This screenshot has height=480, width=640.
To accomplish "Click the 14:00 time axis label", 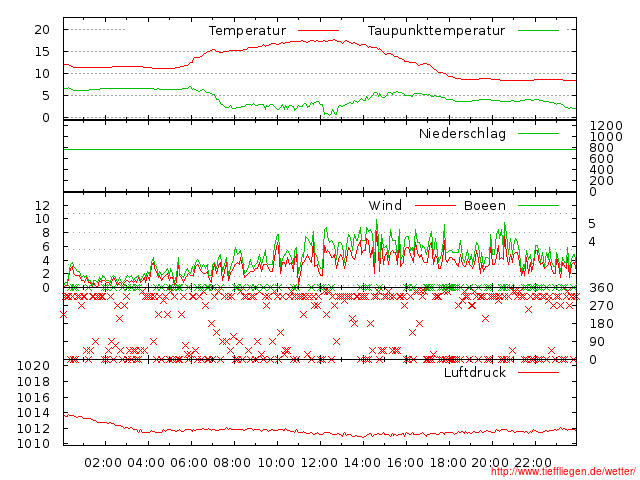I will 362,463.
